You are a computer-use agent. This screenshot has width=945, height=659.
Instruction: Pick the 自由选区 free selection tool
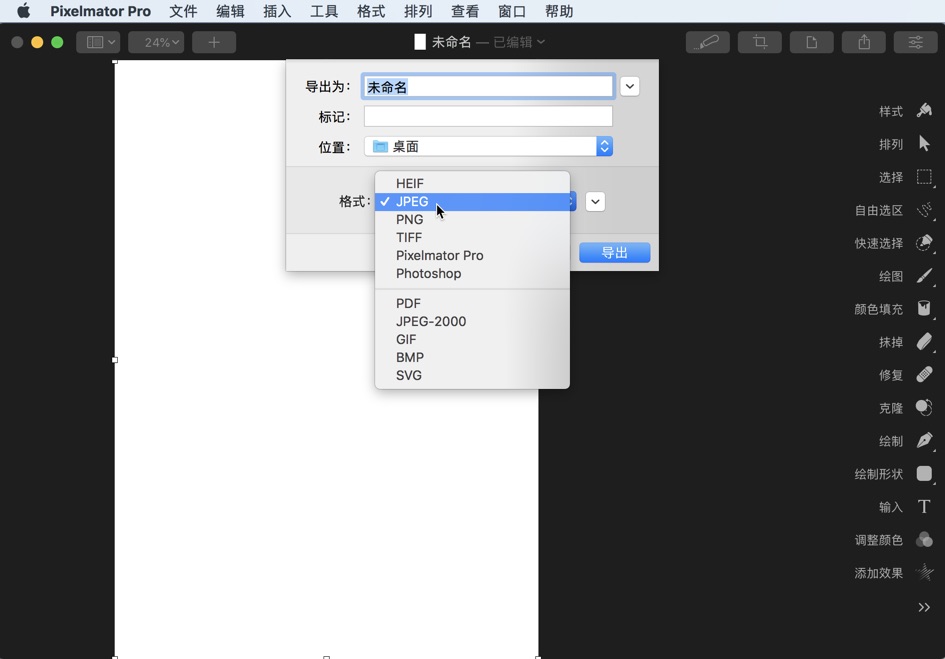924,210
